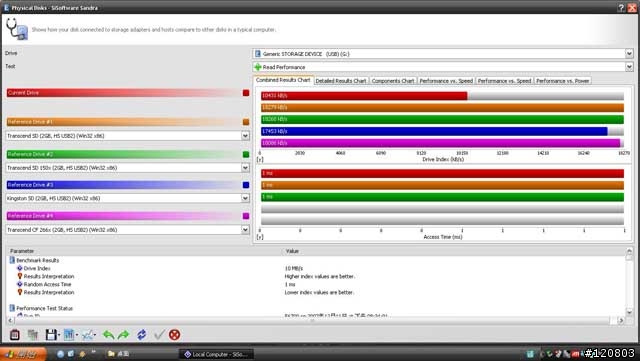Open the Windows Start button
The width and height of the screenshot is (640, 361).
click(x=23, y=354)
